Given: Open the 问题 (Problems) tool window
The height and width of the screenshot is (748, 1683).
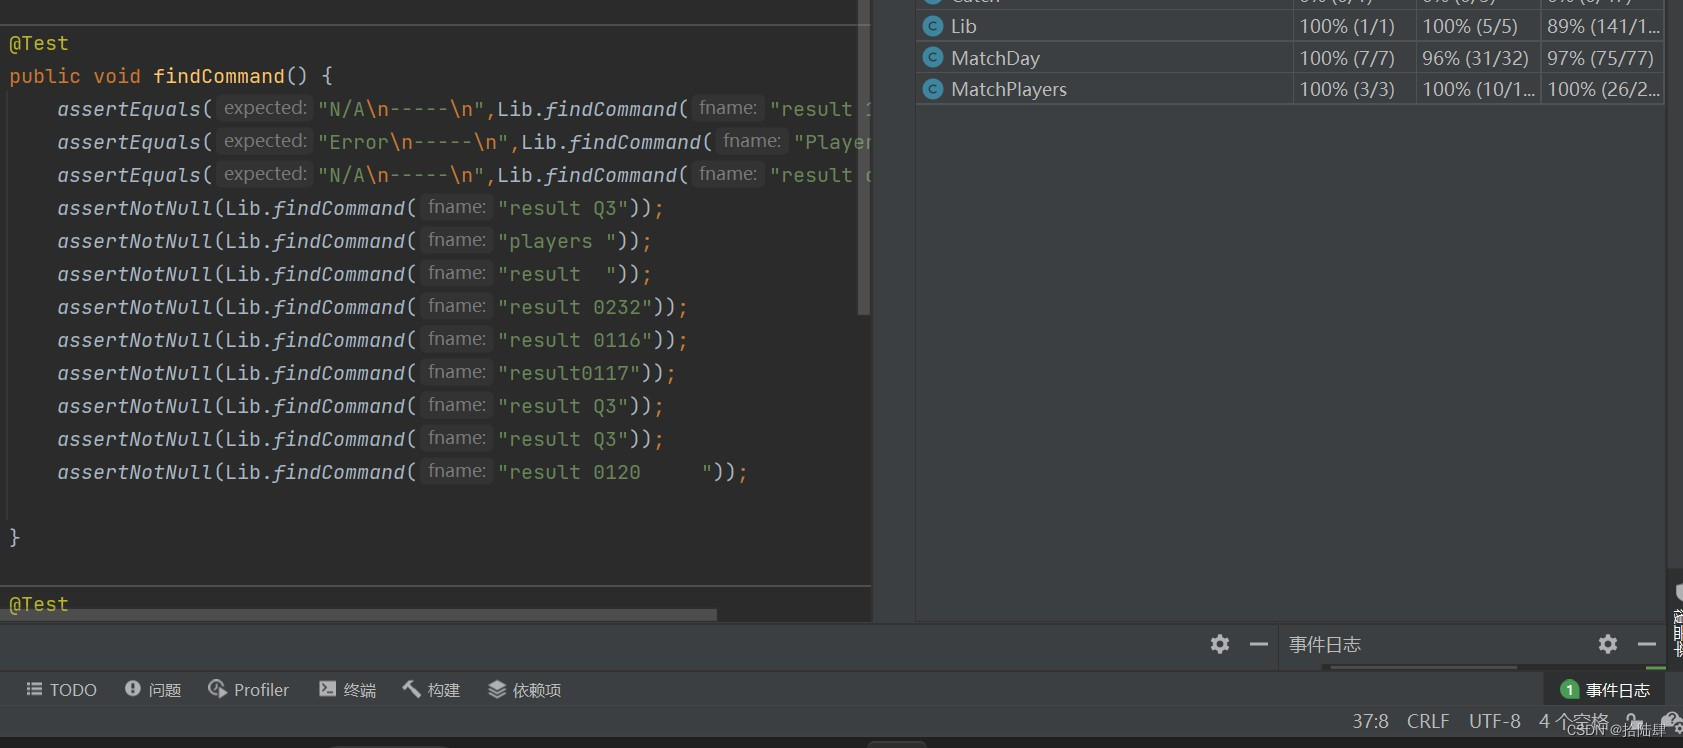Looking at the screenshot, I should pyautogui.click(x=153, y=690).
